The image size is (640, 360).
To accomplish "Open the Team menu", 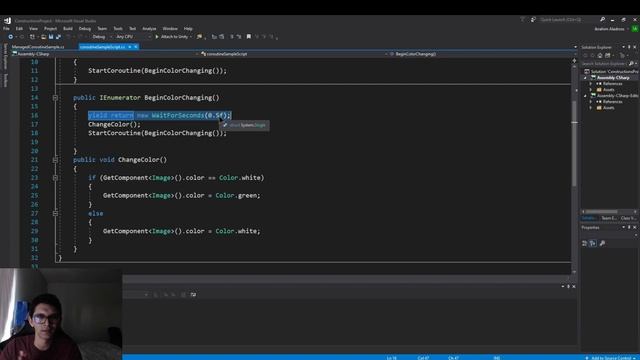I will pos(102,29).
